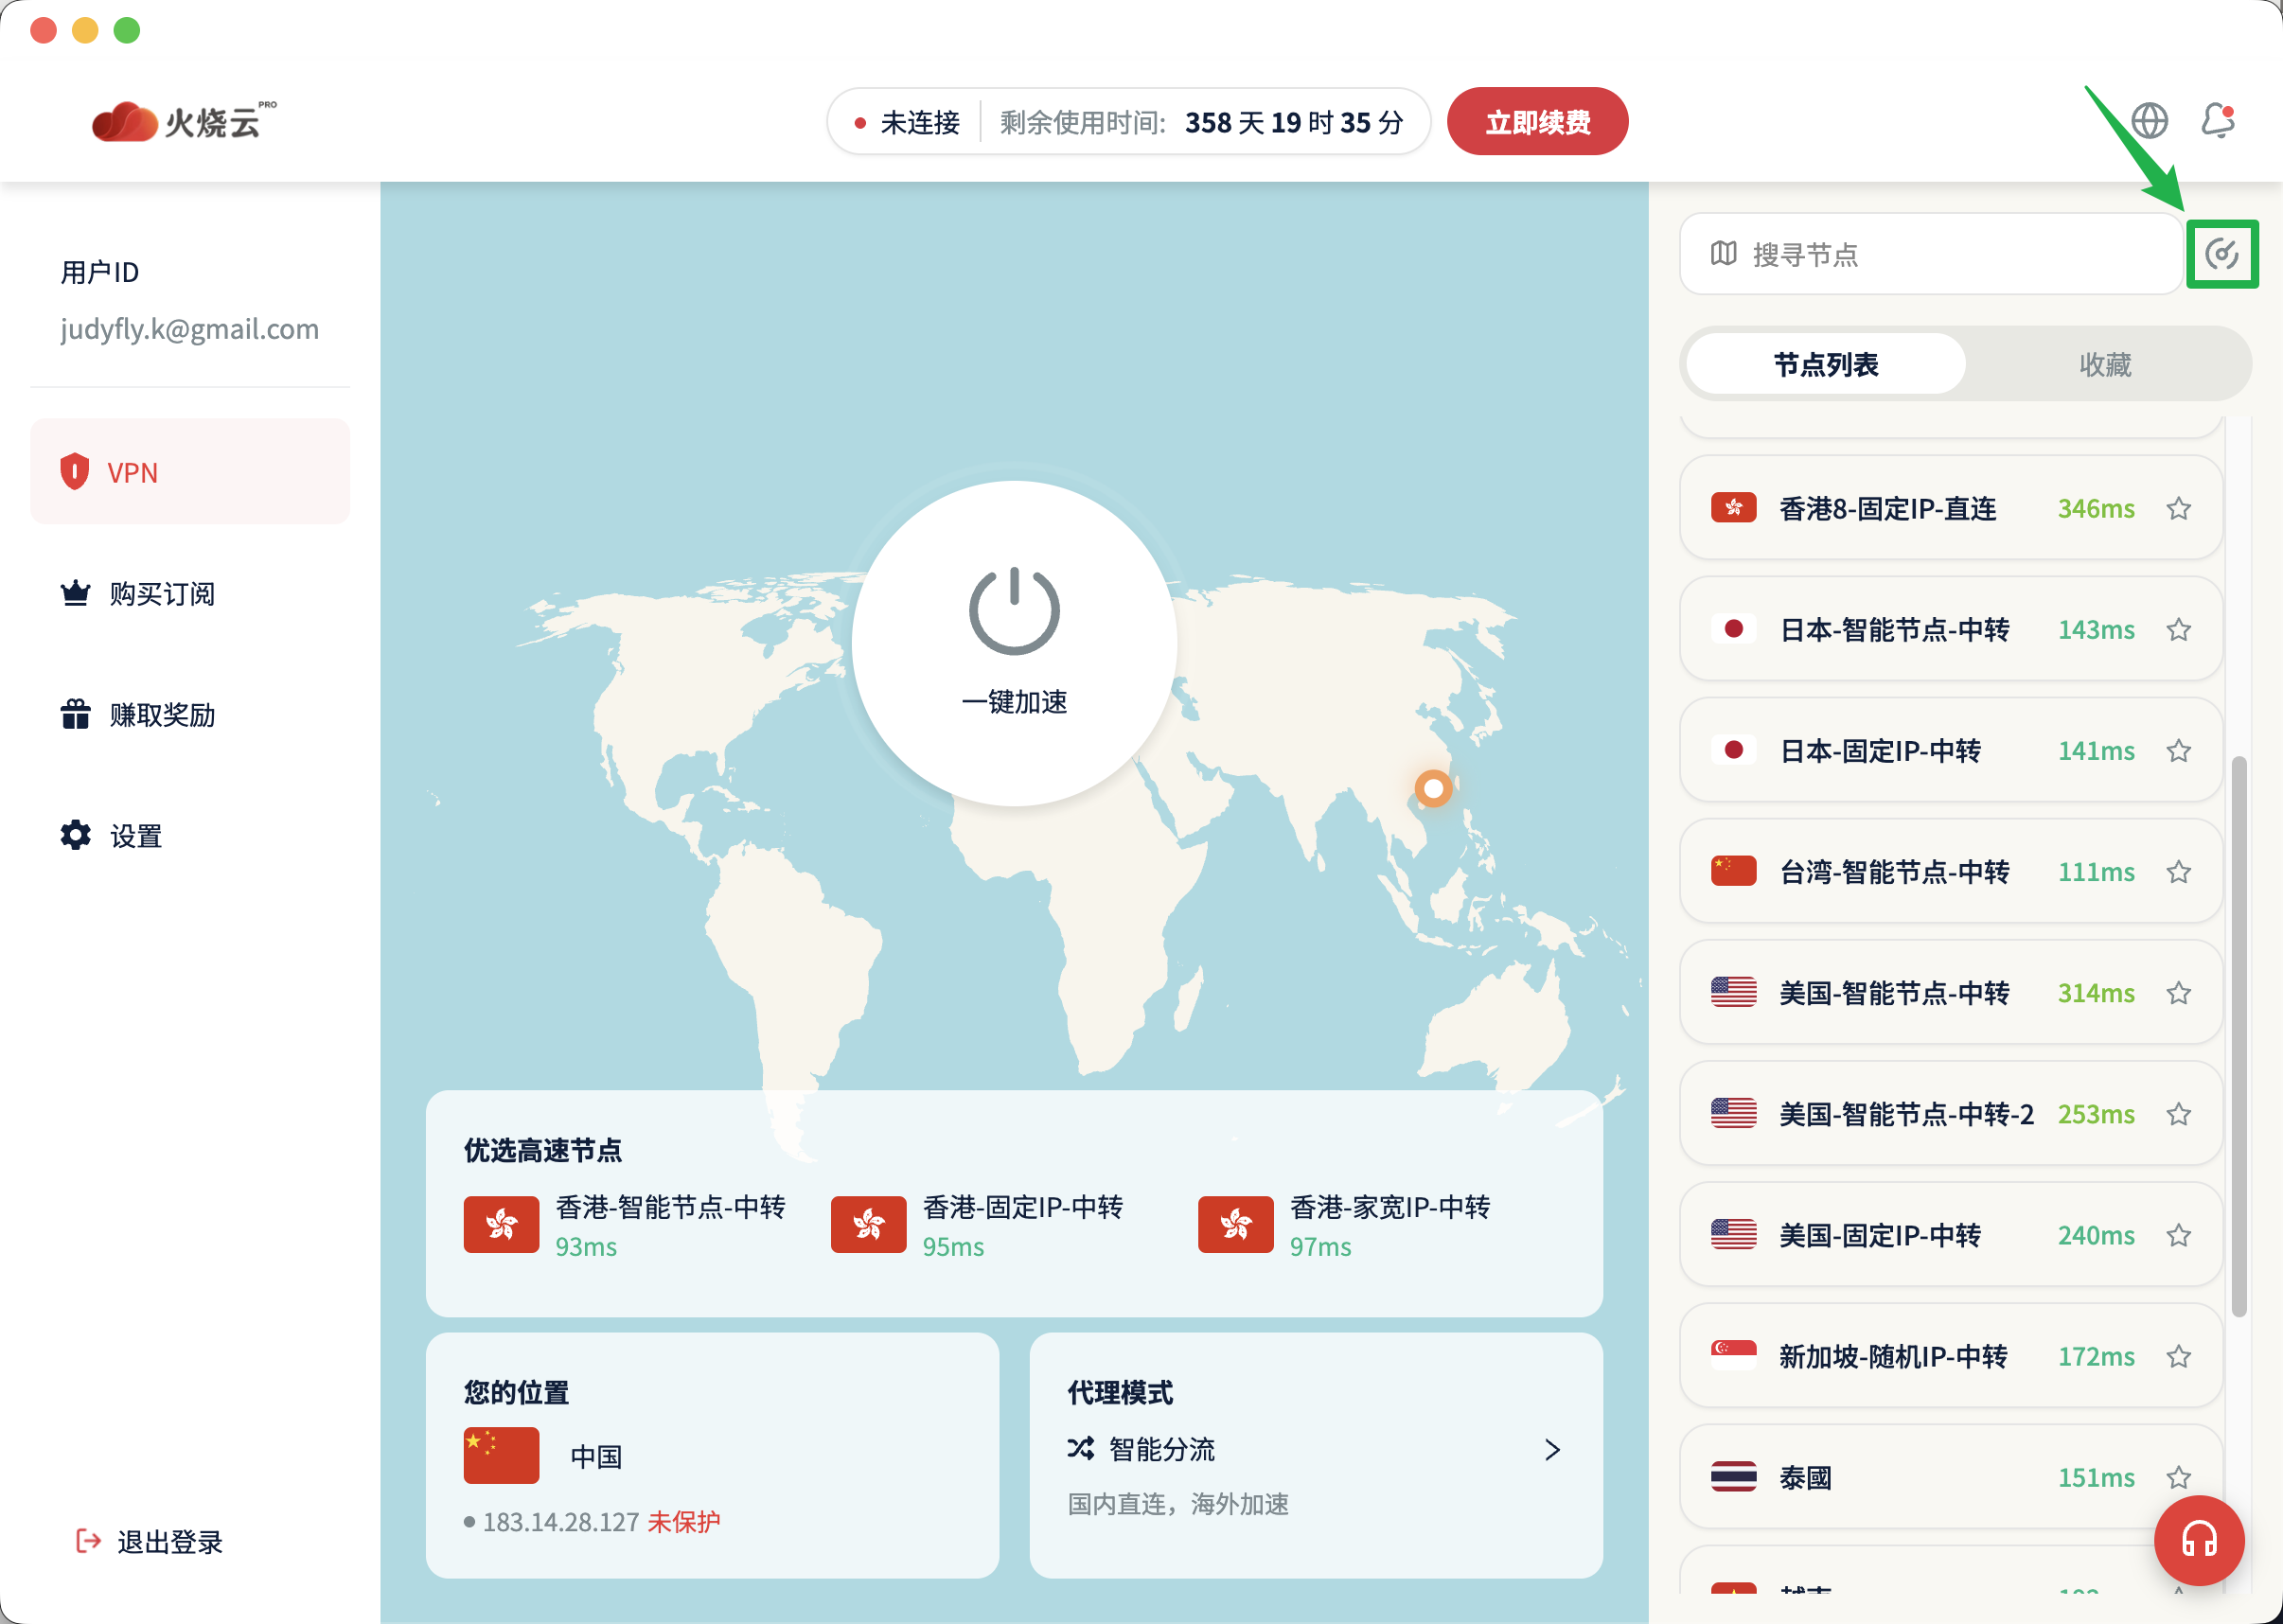Click the 智能分流 proxy mode text
The image size is (2283, 1624).
click(x=1161, y=1449)
